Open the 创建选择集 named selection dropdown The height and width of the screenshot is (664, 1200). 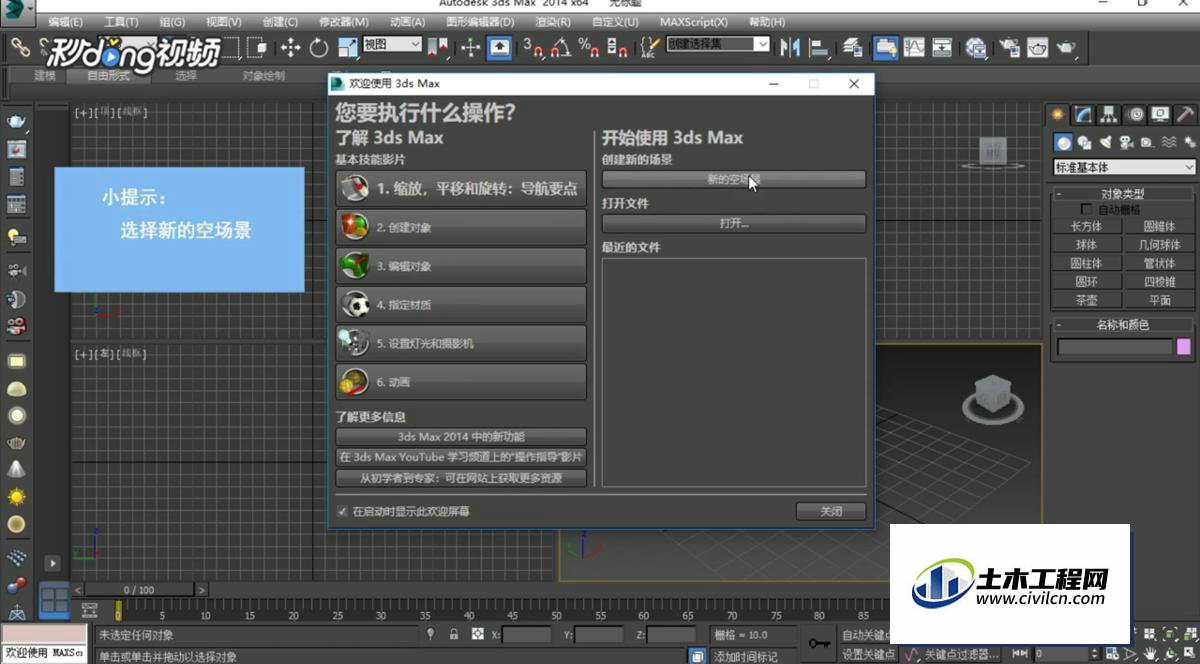click(718, 44)
